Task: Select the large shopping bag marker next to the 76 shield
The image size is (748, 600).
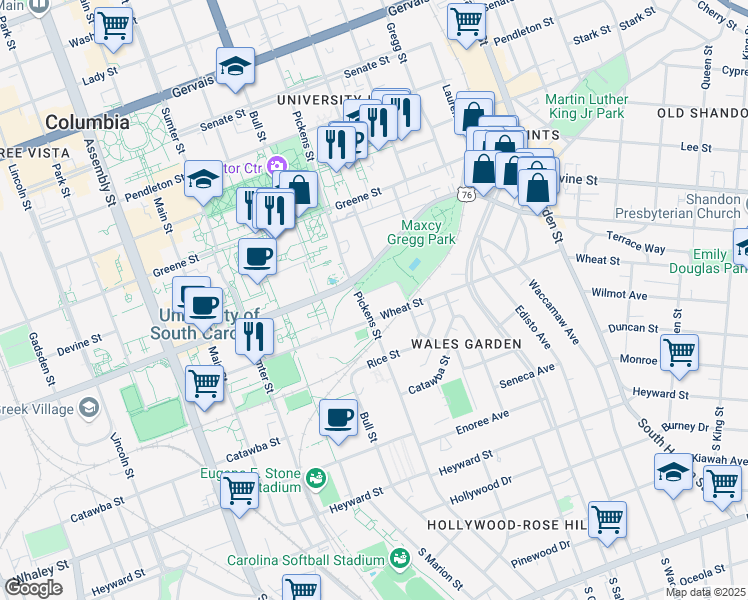Action: (x=483, y=170)
